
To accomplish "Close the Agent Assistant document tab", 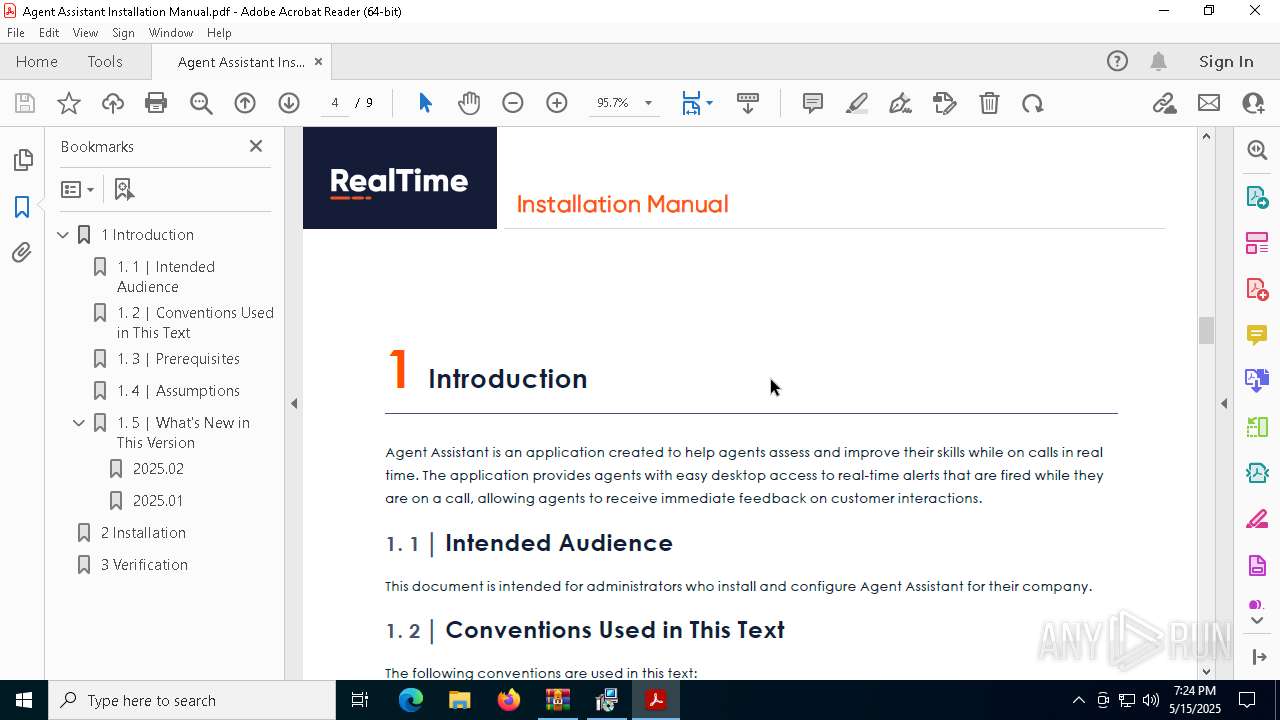I will pos(318,62).
